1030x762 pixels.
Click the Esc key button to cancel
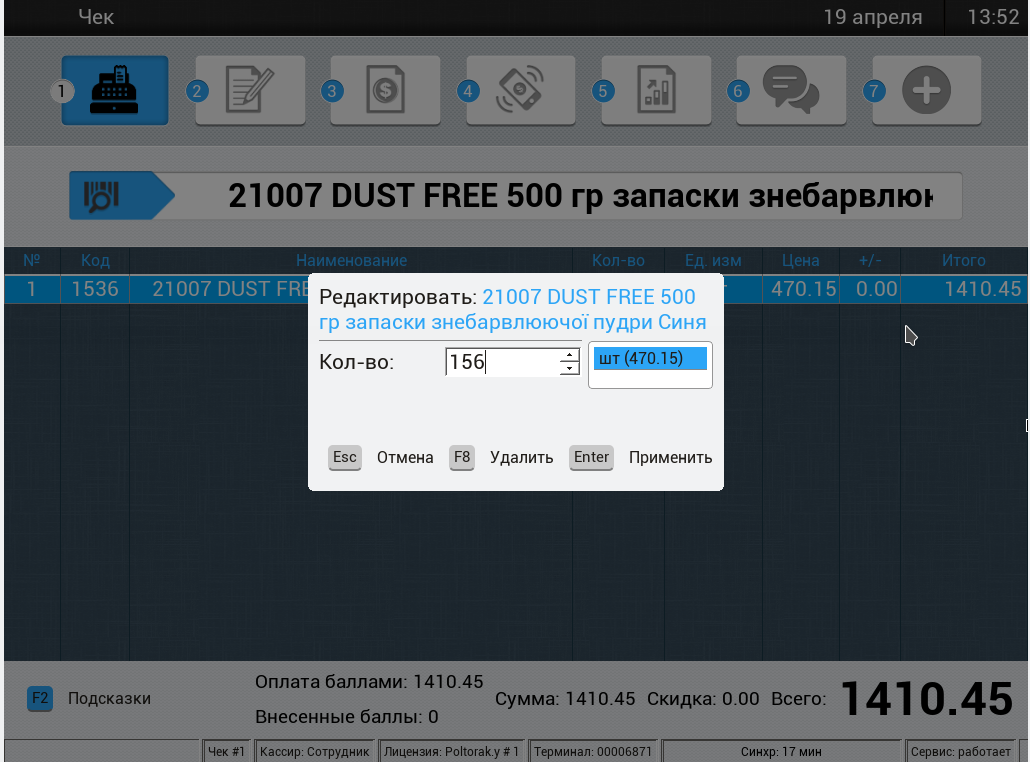point(345,458)
